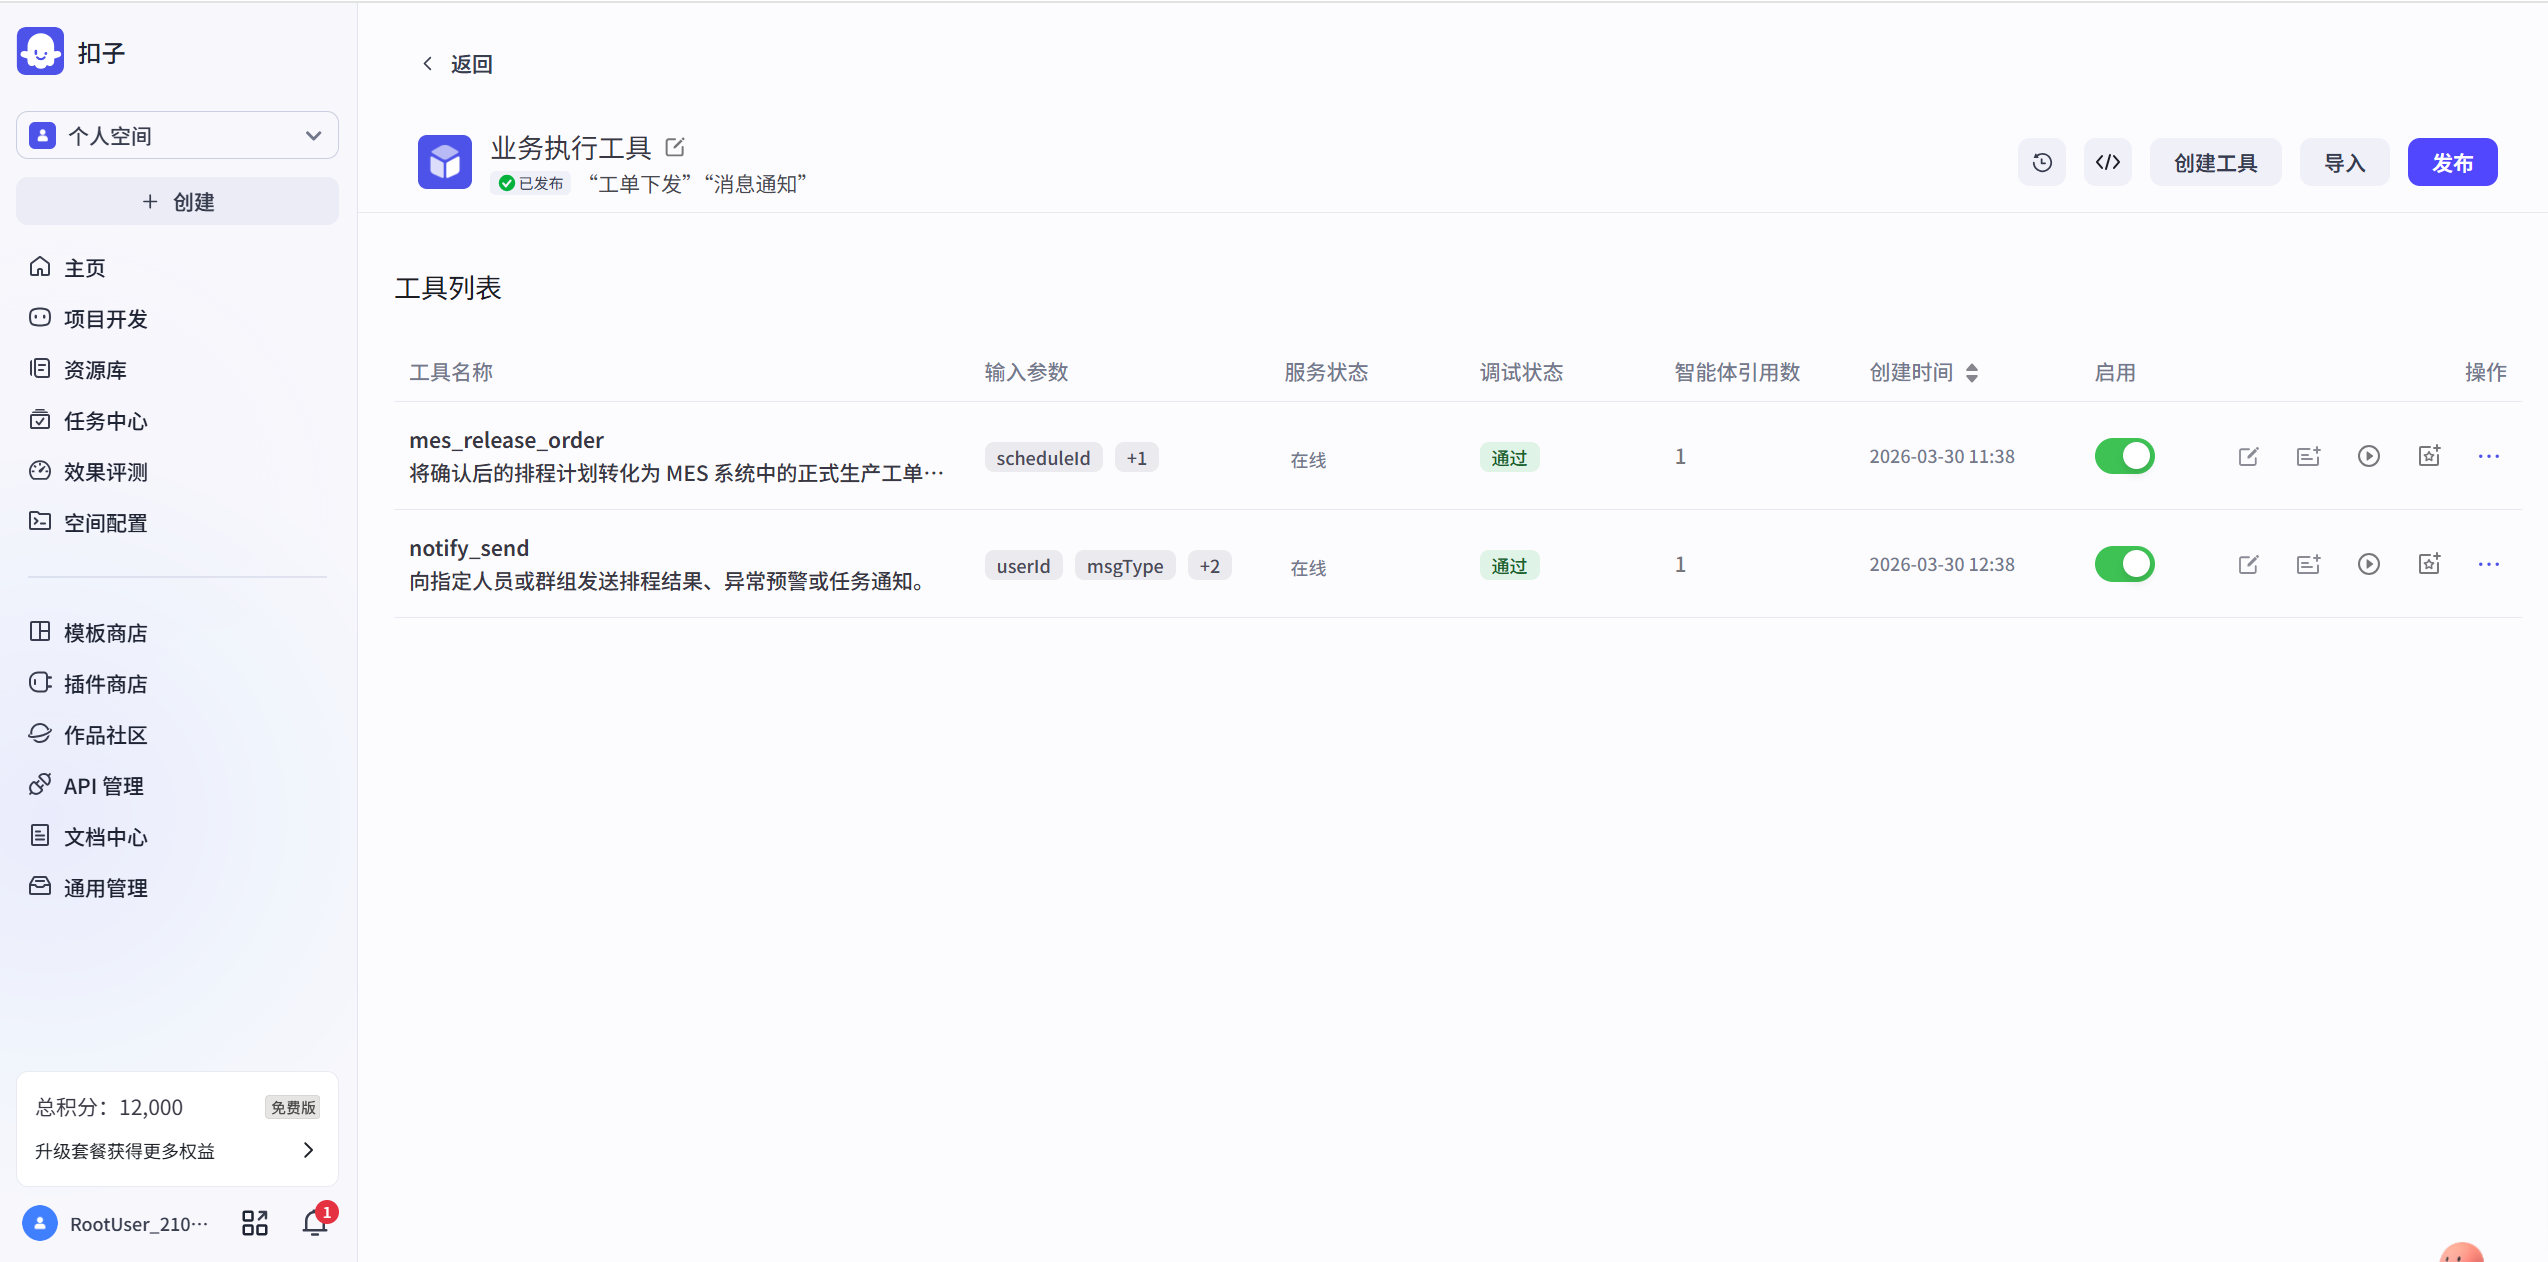Click the starred-box icon for notify_send
Viewport: 2548px width, 1262px height.
[x=2429, y=564]
